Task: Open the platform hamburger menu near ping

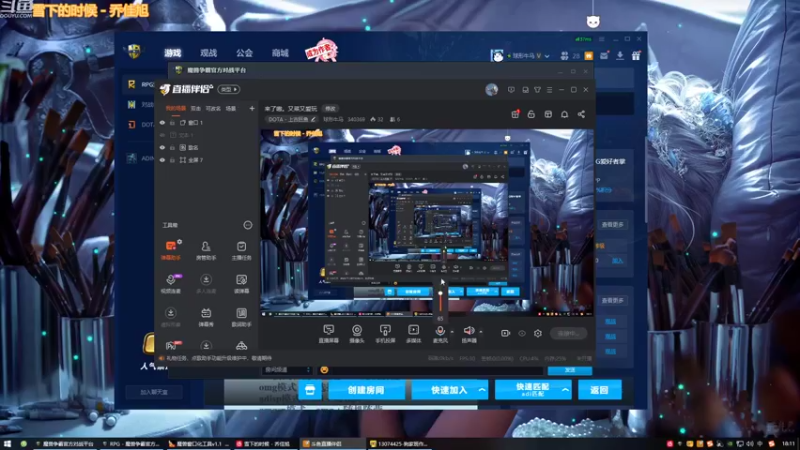Action: click(602, 39)
